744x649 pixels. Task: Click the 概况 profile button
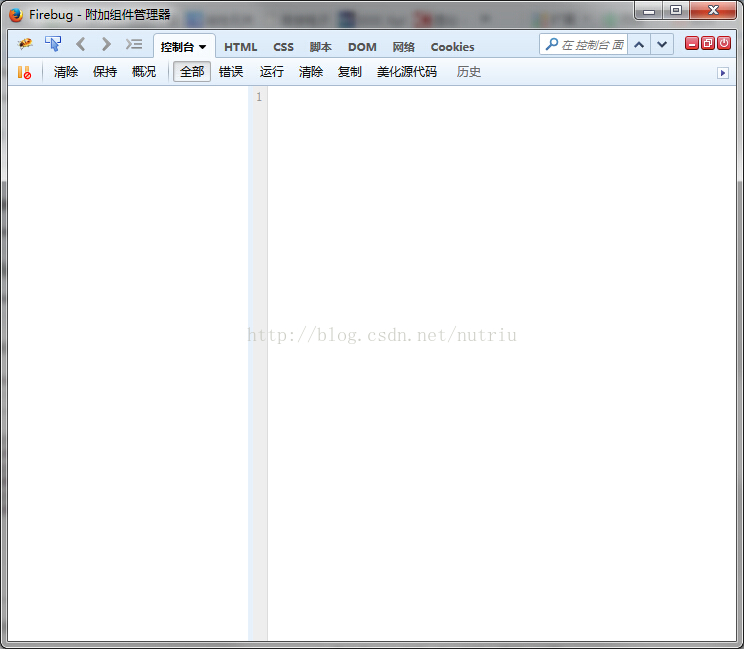pos(144,72)
